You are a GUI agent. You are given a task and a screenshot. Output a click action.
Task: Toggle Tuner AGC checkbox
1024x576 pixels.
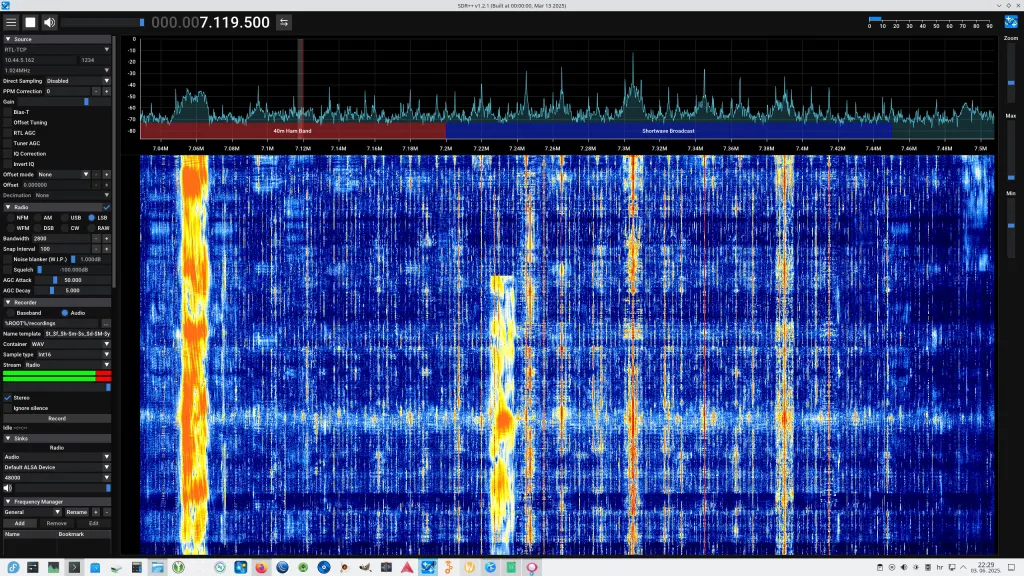click(x=8, y=143)
